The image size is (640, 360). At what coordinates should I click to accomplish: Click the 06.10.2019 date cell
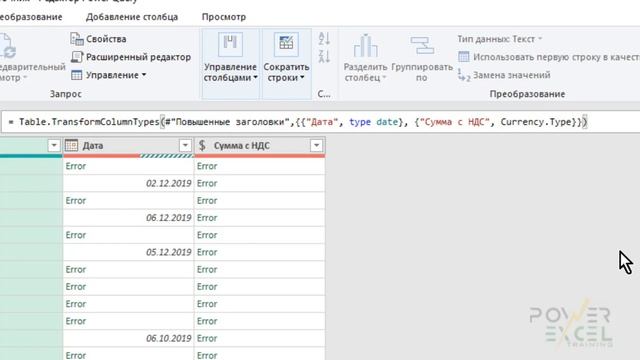click(128, 338)
